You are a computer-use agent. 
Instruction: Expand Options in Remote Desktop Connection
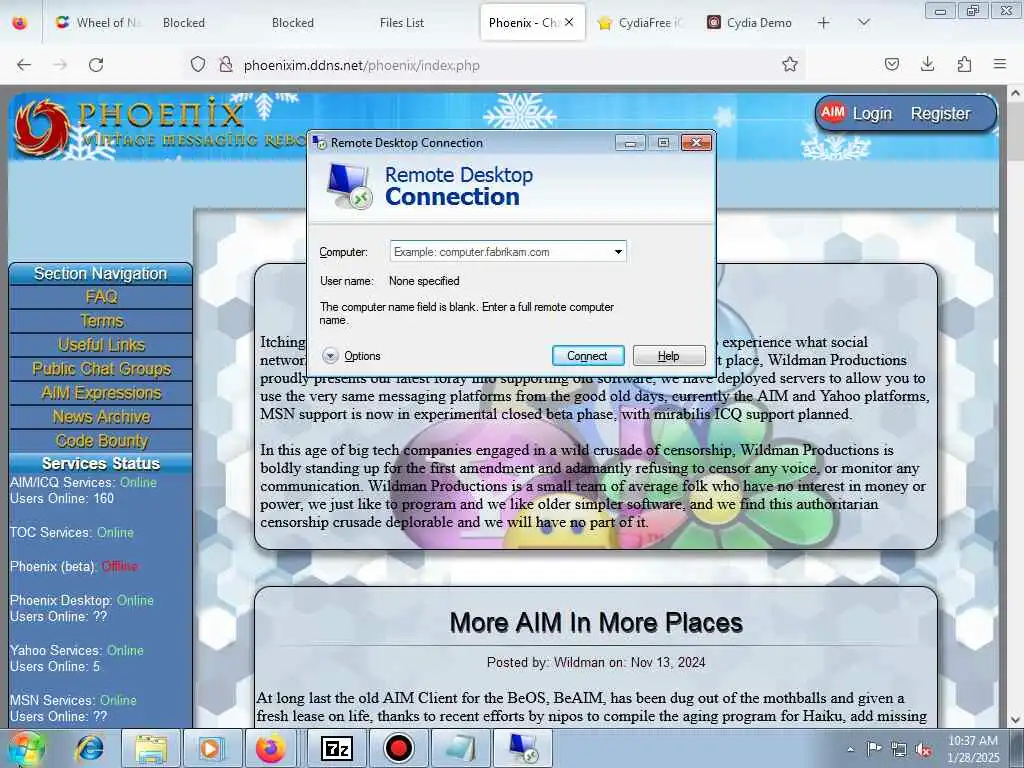click(x=351, y=356)
